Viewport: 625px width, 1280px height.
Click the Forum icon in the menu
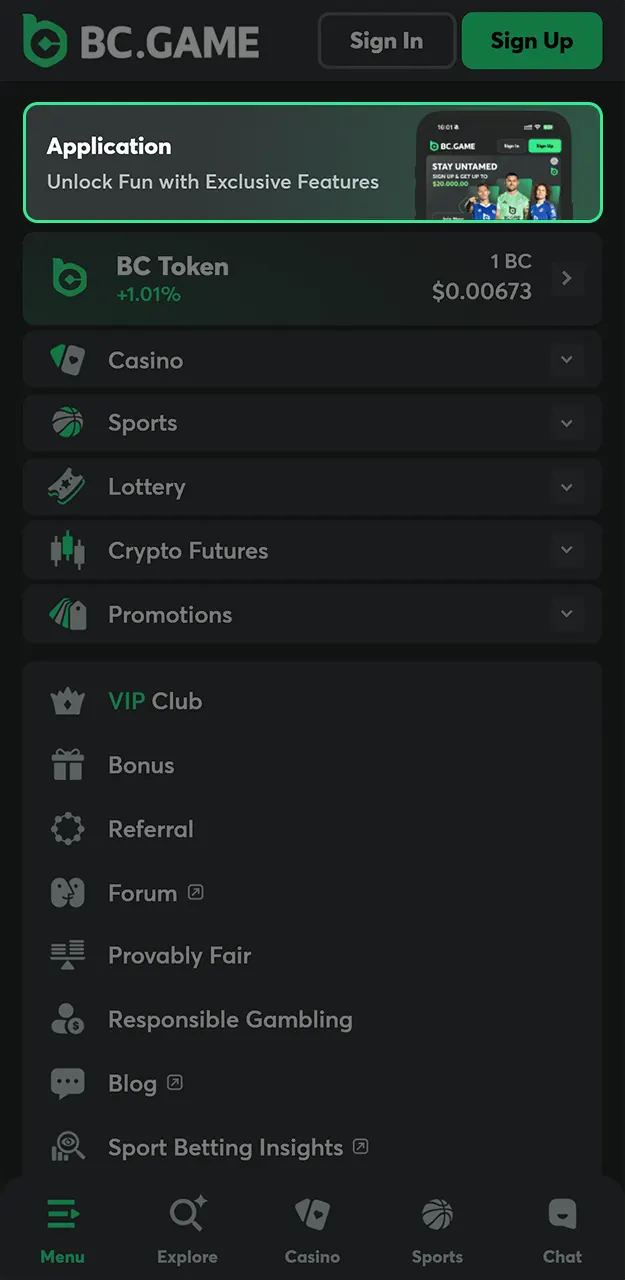68,893
